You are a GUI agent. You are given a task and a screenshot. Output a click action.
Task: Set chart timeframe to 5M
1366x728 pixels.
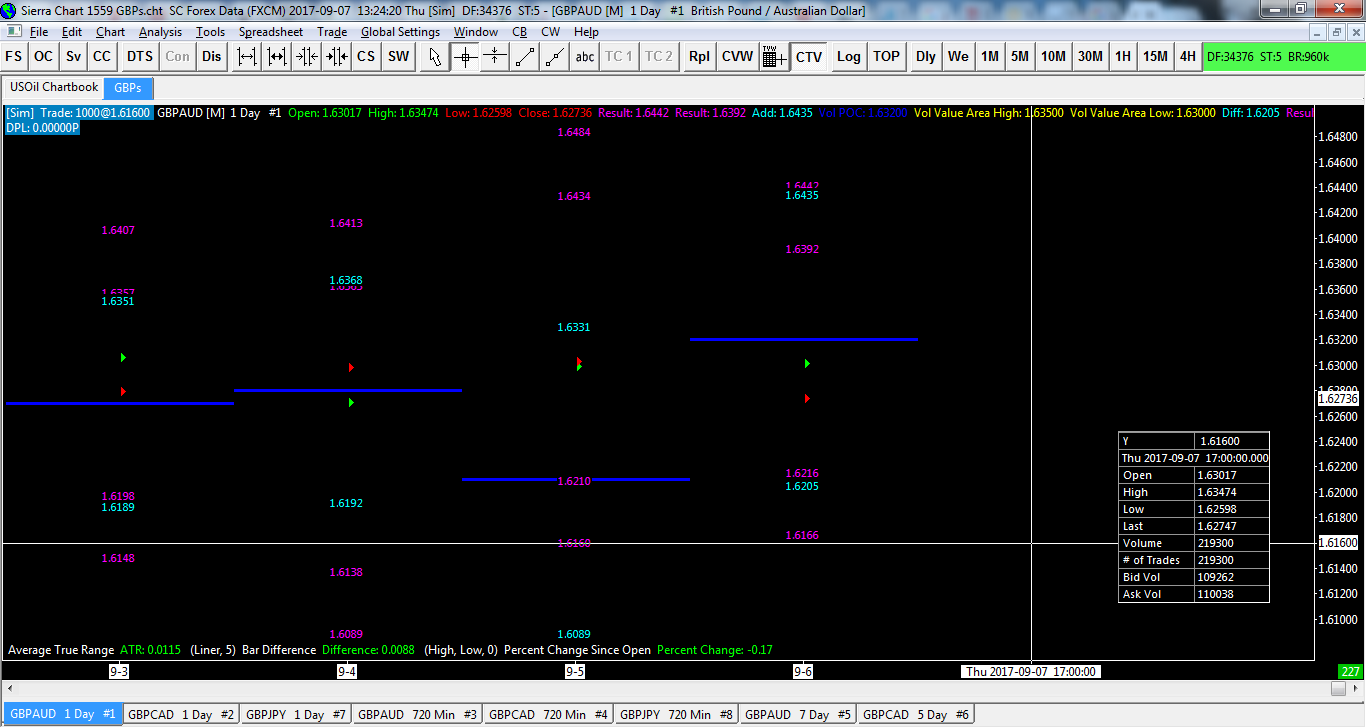1020,56
